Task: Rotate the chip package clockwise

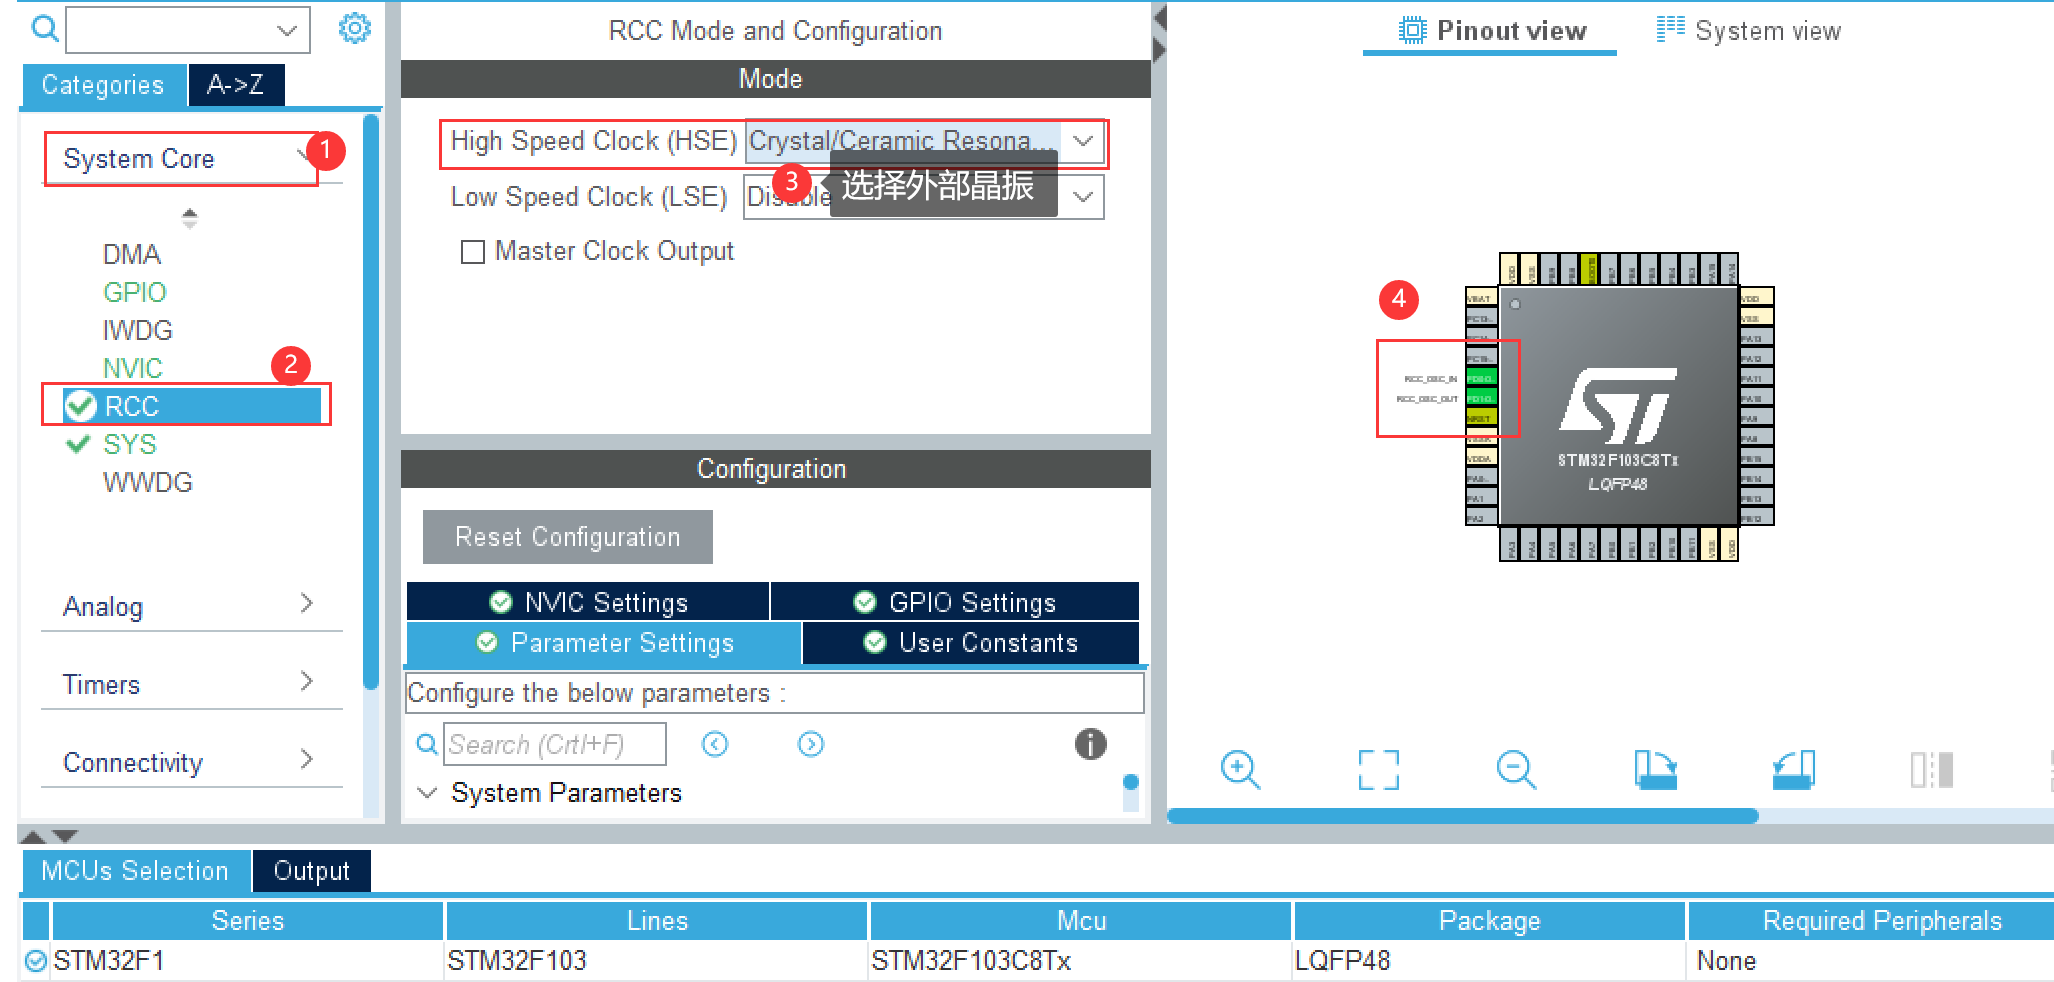Action: tap(1655, 769)
